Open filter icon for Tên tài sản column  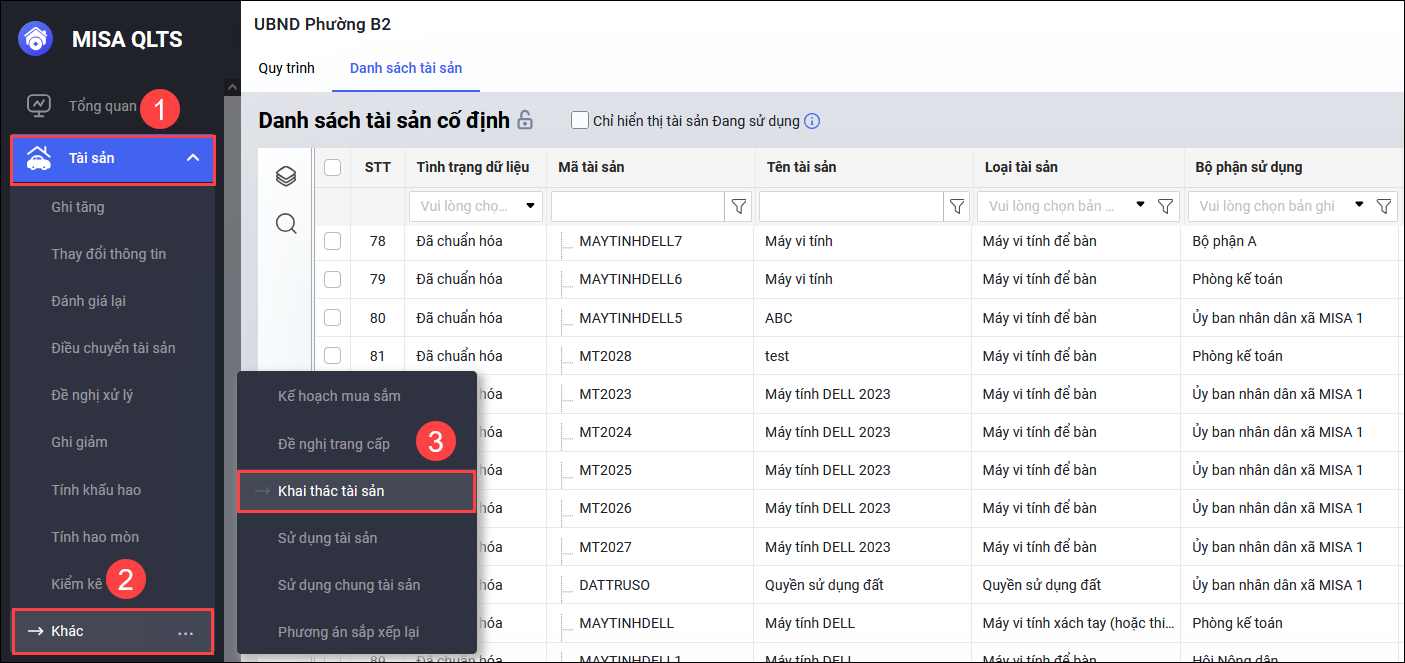point(957,207)
